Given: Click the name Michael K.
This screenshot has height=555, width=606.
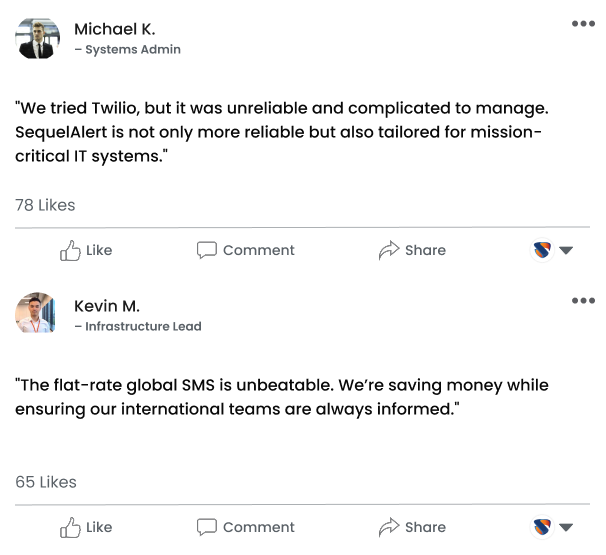Looking at the screenshot, I should coord(114,29).
